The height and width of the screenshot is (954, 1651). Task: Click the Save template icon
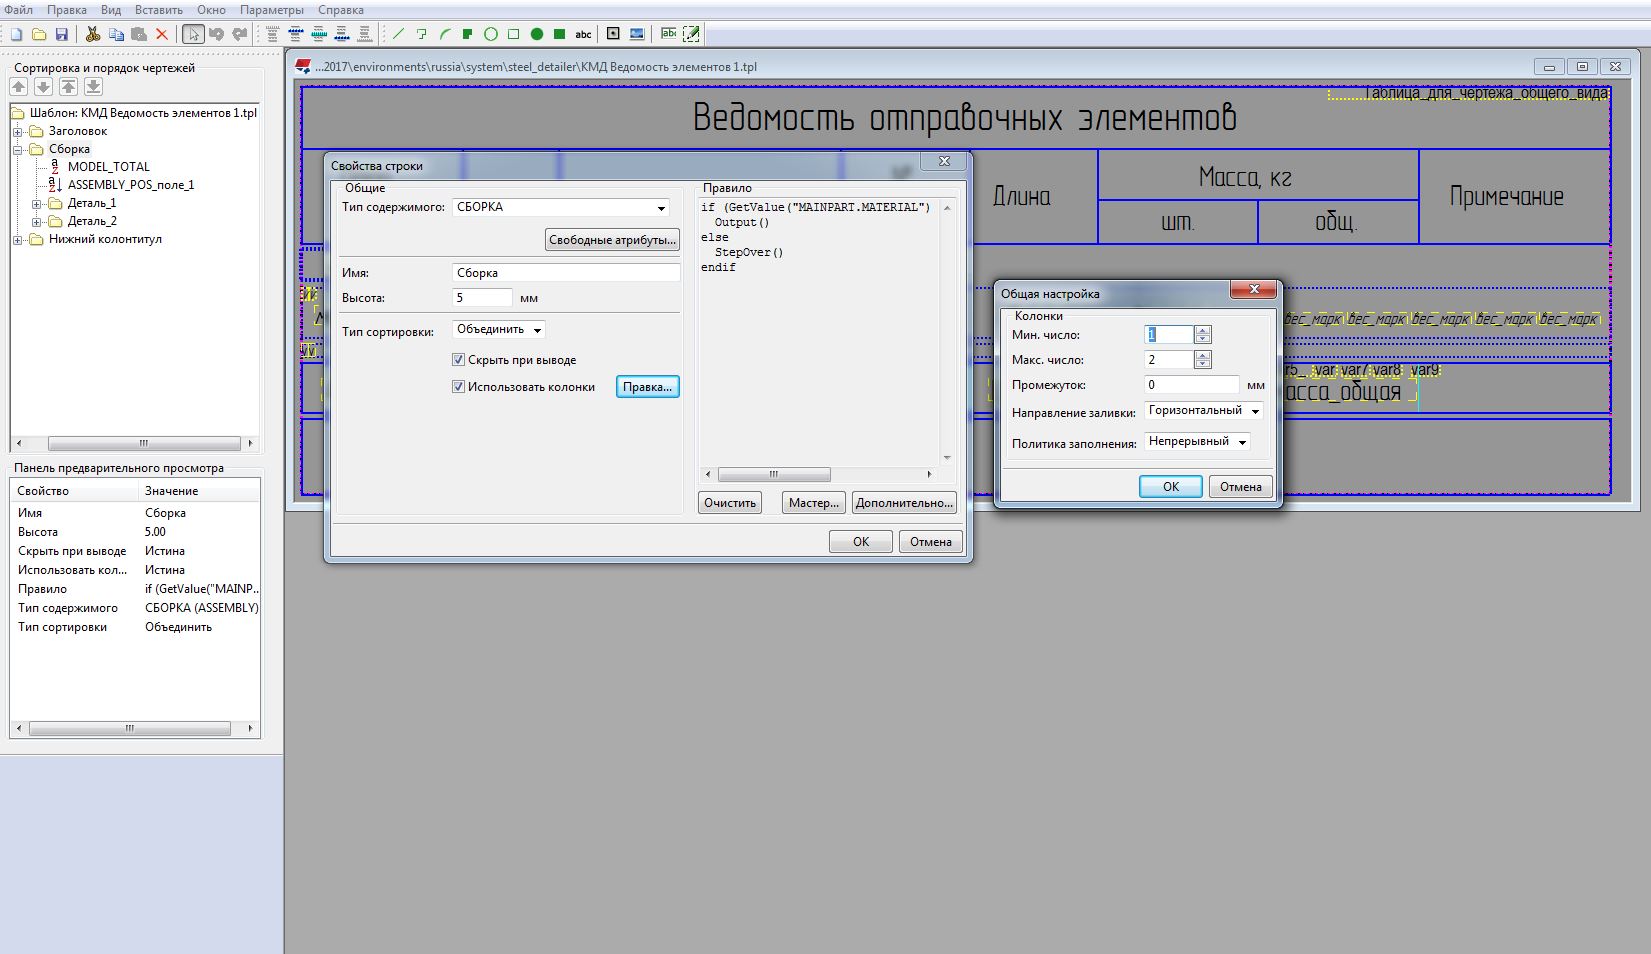[x=61, y=34]
